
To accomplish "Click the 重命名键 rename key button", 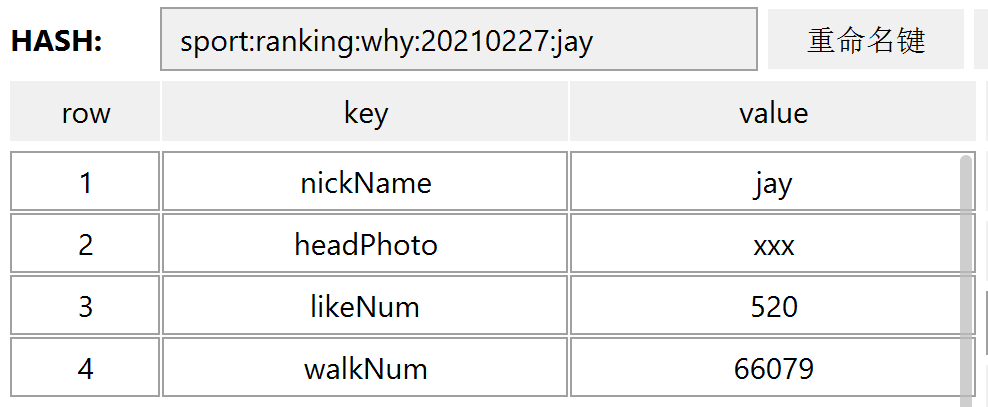I will (866, 39).
